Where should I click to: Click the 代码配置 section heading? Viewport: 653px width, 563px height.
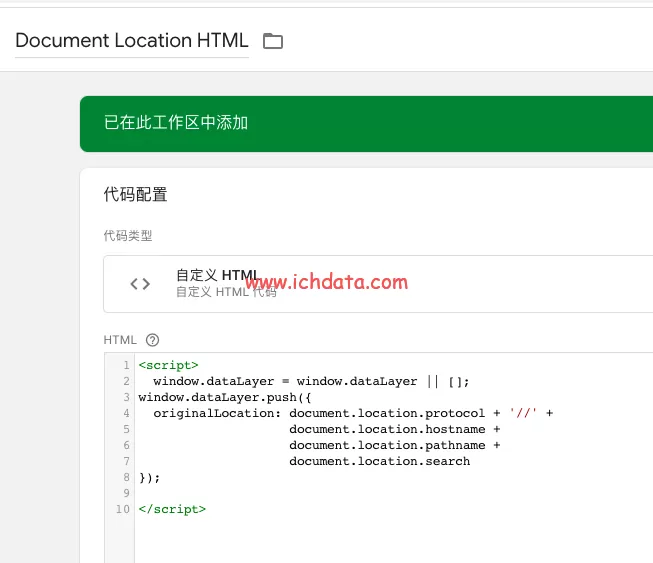pos(135,194)
